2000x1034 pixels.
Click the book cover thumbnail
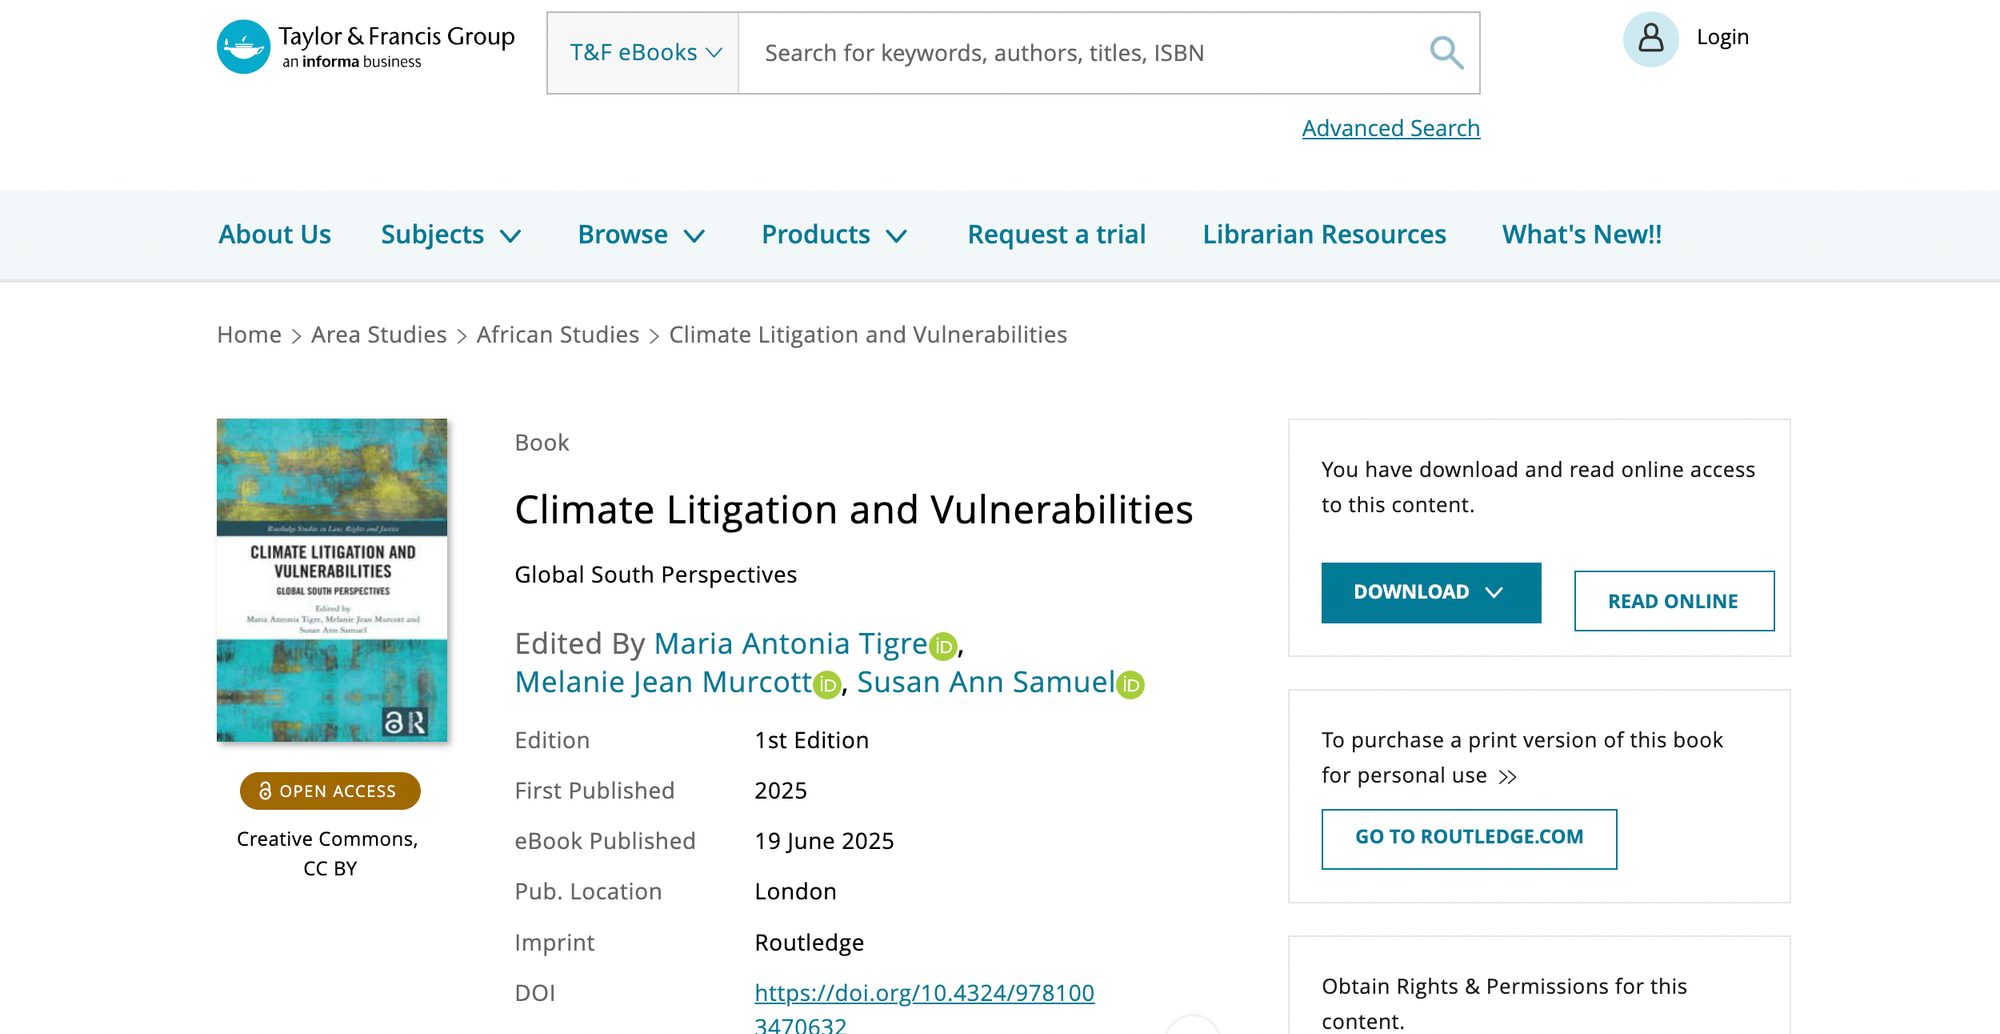(x=332, y=580)
